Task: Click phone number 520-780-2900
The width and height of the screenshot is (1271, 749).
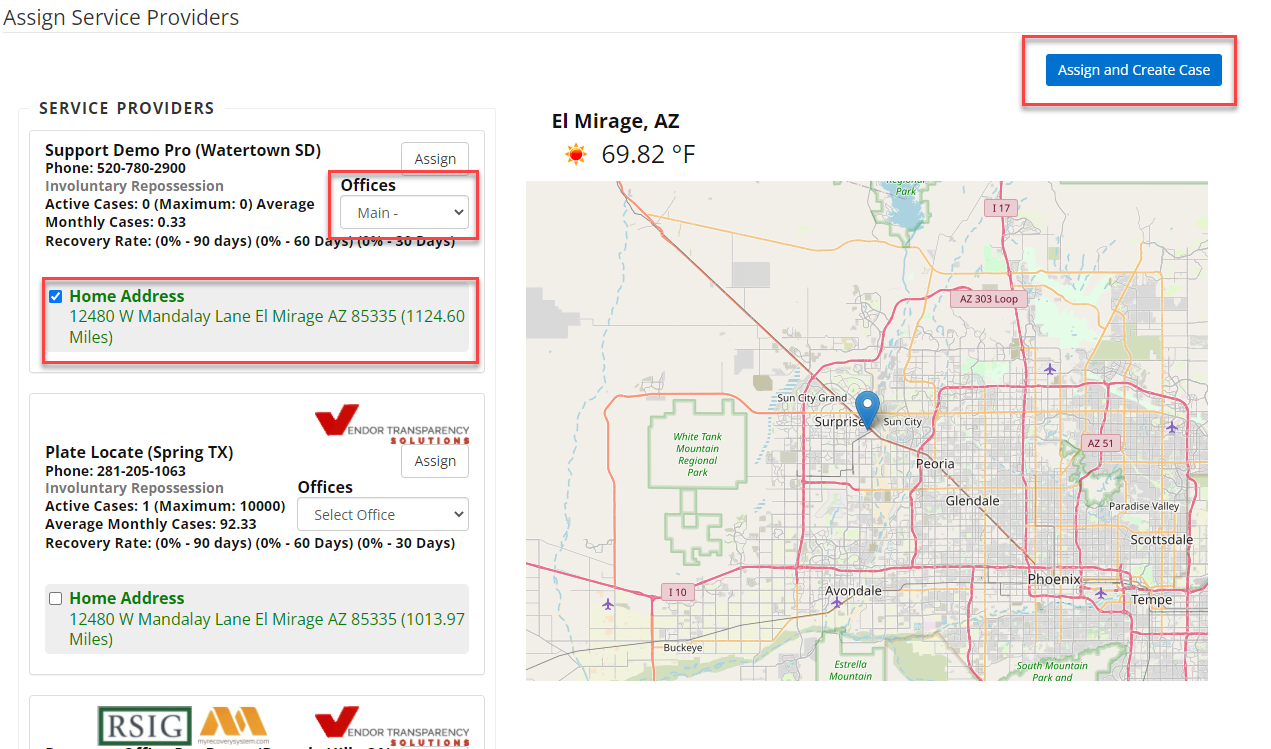Action: [x=141, y=168]
